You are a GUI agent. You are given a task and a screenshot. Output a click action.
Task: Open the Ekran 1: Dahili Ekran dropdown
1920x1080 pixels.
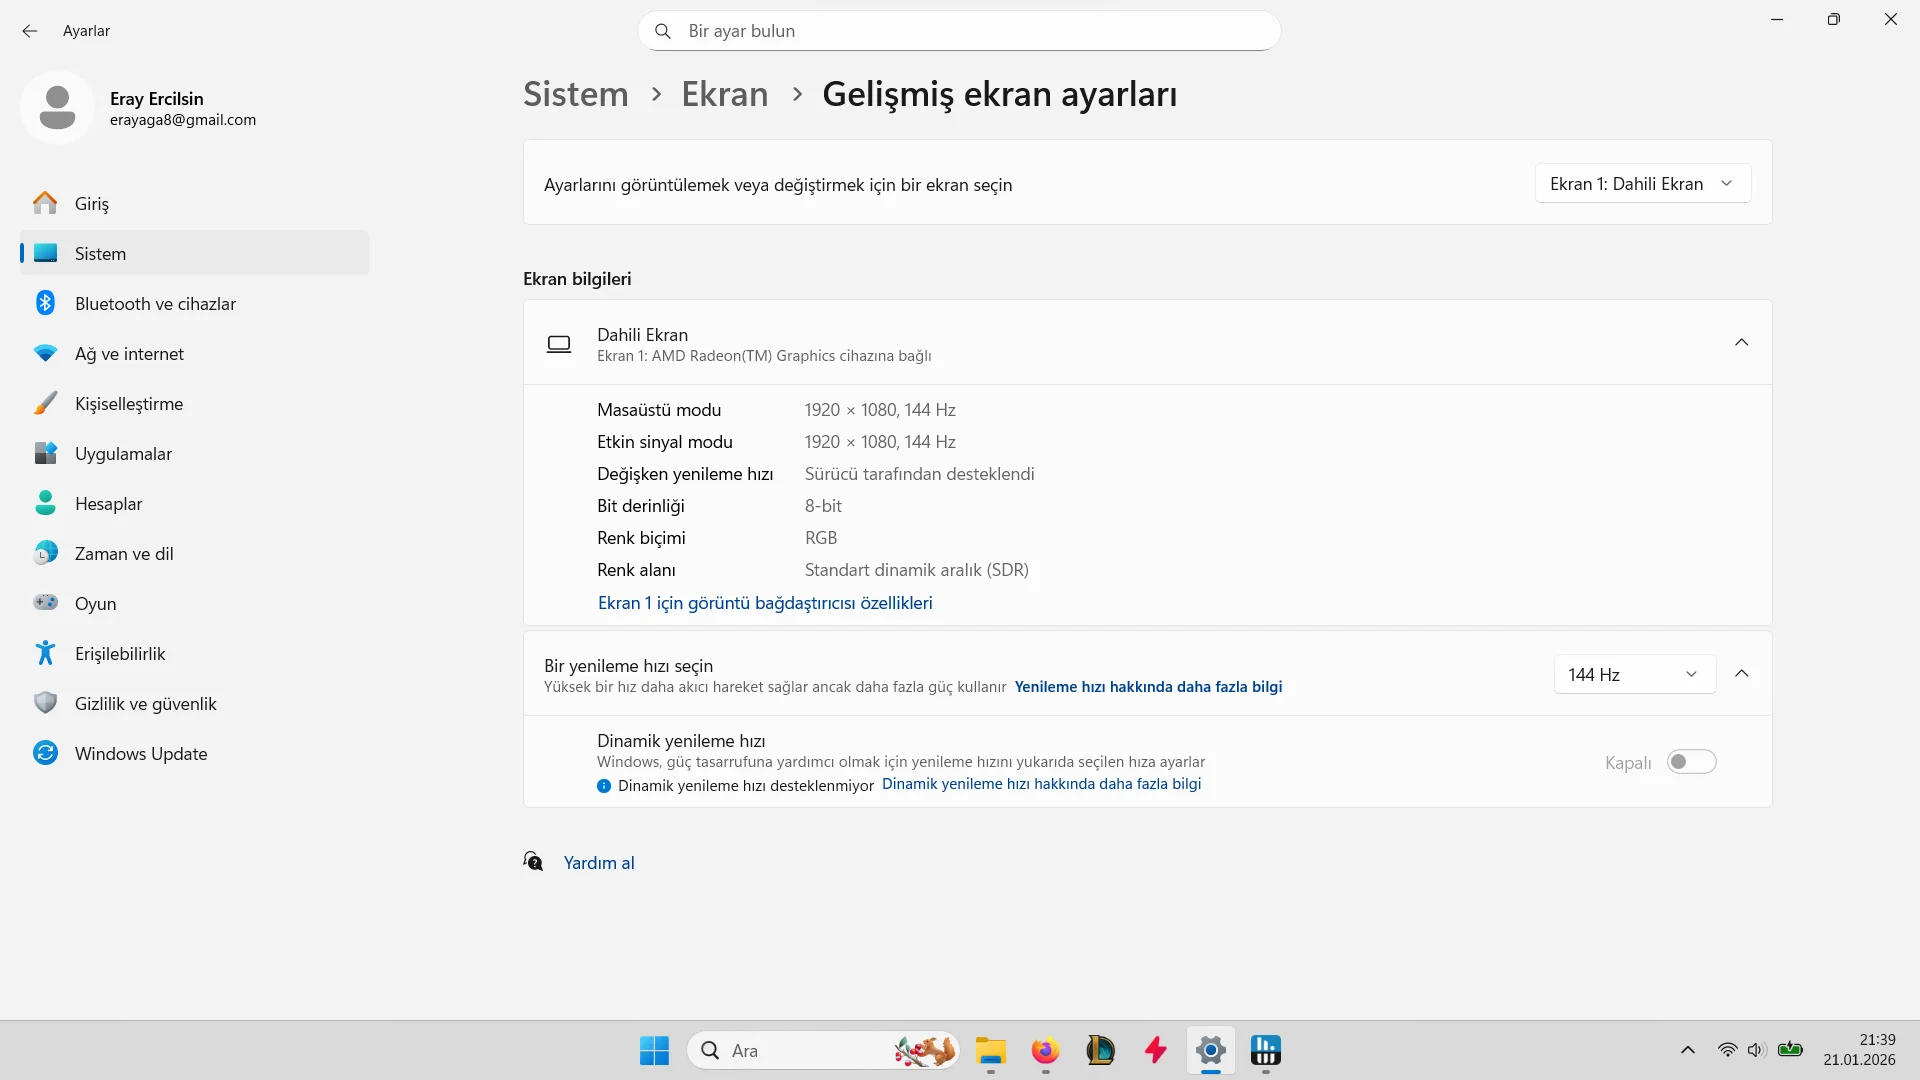click(1642, 184)
